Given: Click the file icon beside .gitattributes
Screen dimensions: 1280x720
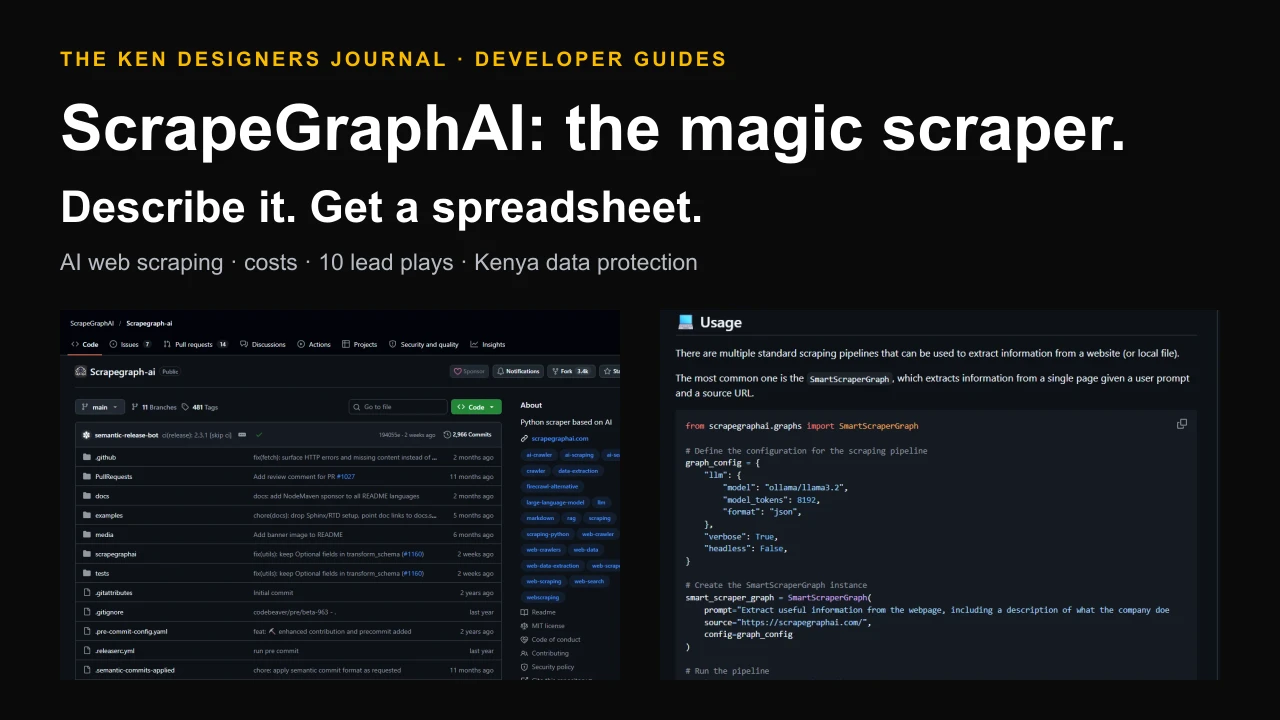Looking at the screenshot, I should pos(87,593).
